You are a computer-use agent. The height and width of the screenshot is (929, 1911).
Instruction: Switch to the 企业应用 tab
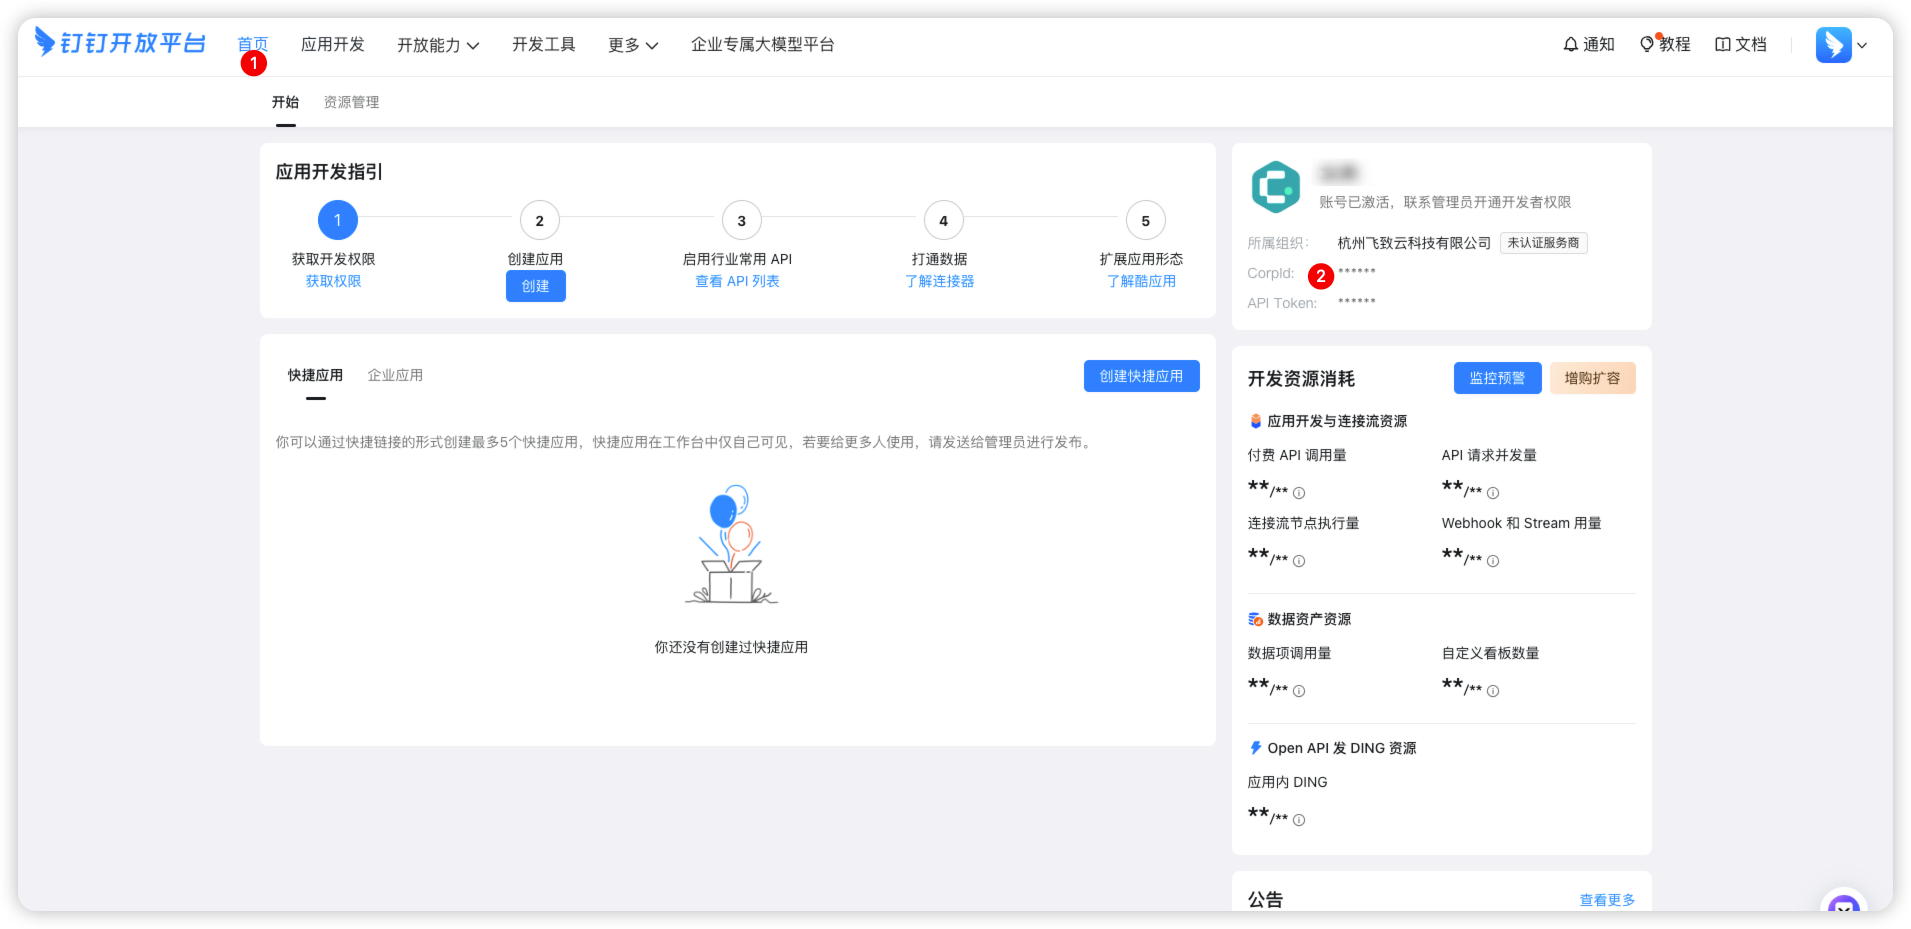click(x=395, y=375)
